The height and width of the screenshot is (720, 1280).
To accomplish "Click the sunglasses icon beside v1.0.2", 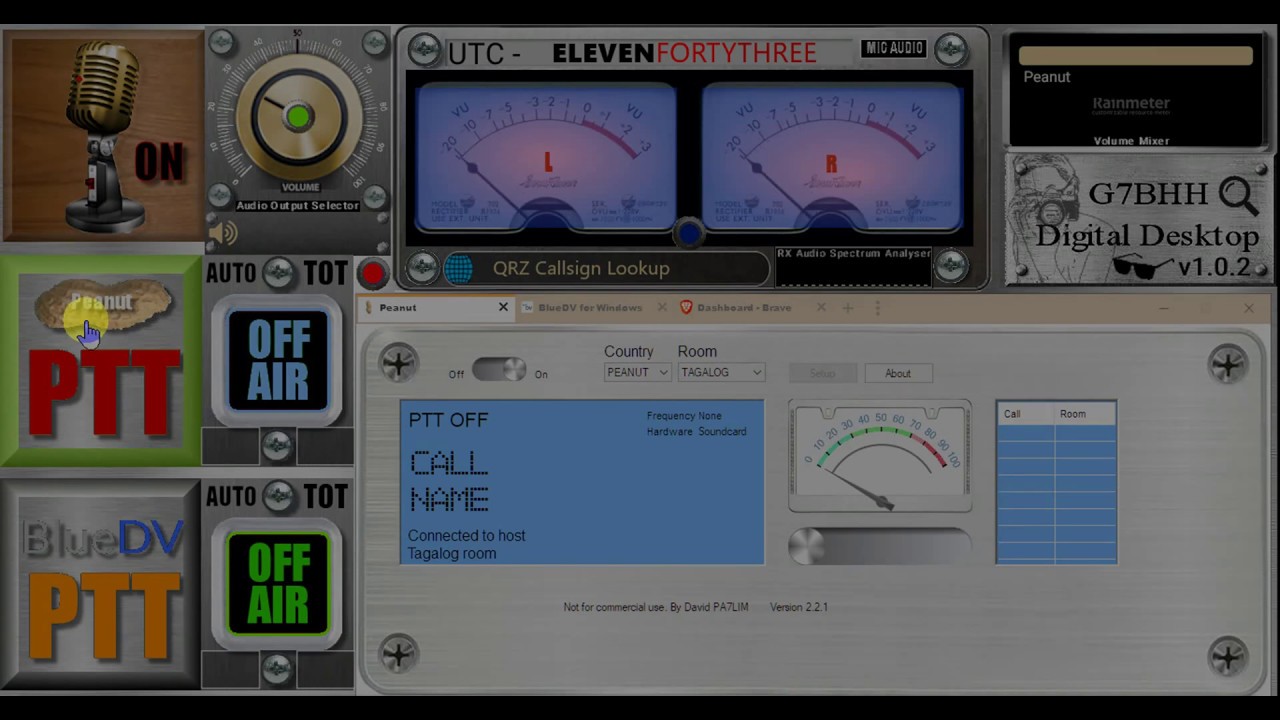I will [x=1141, y=267].
